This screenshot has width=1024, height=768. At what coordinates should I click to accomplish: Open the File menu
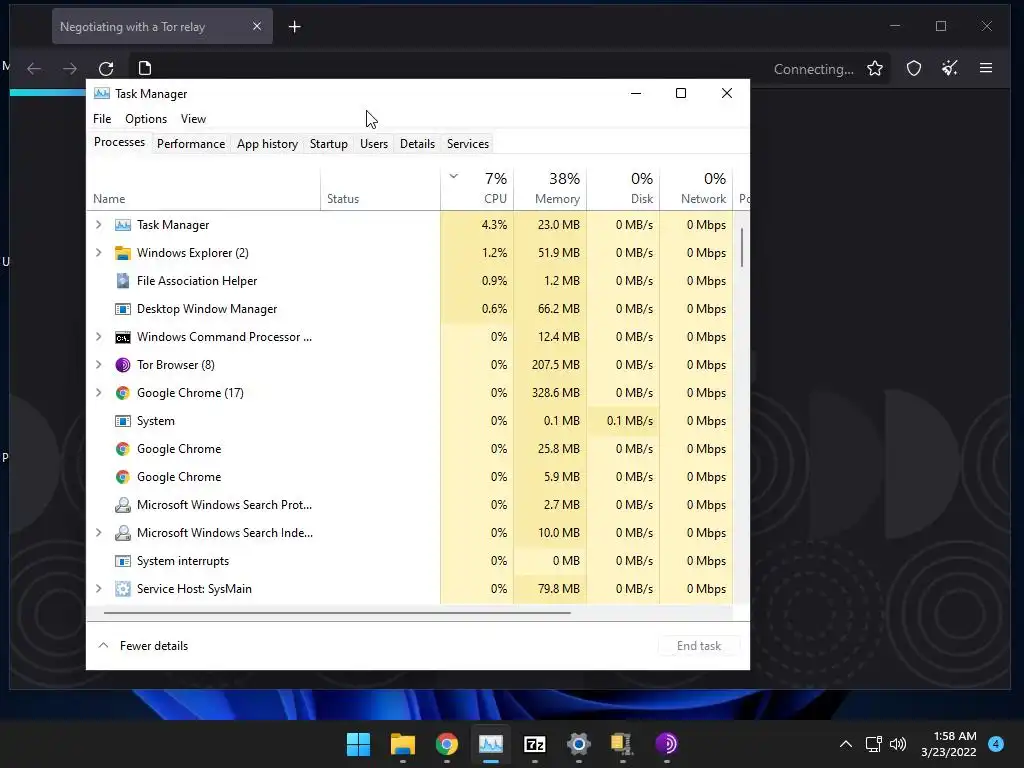(x=102, y=119)
